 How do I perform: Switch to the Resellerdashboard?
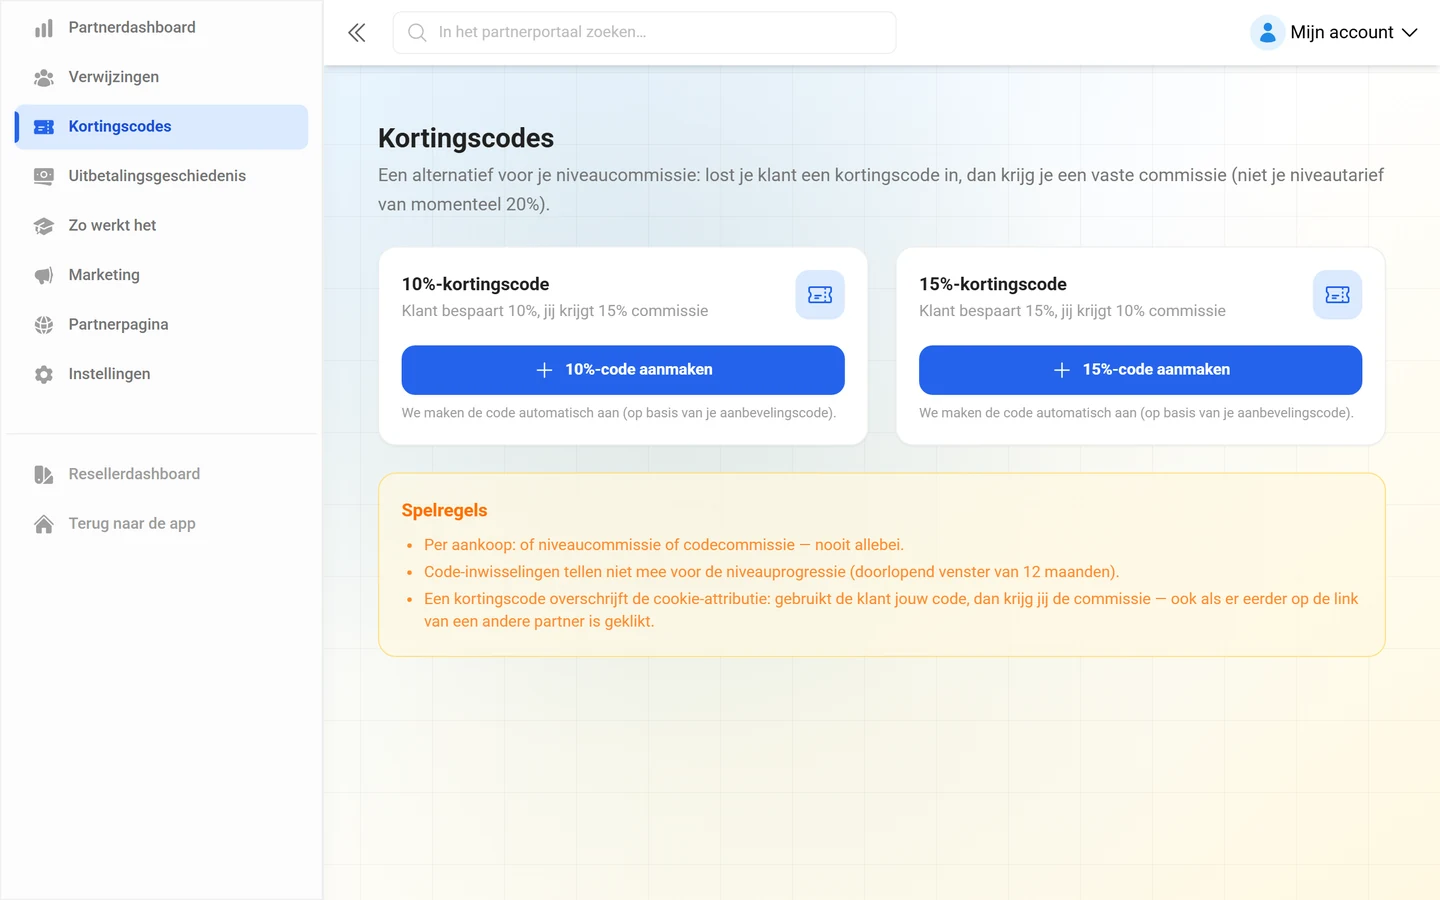point(162,474)
